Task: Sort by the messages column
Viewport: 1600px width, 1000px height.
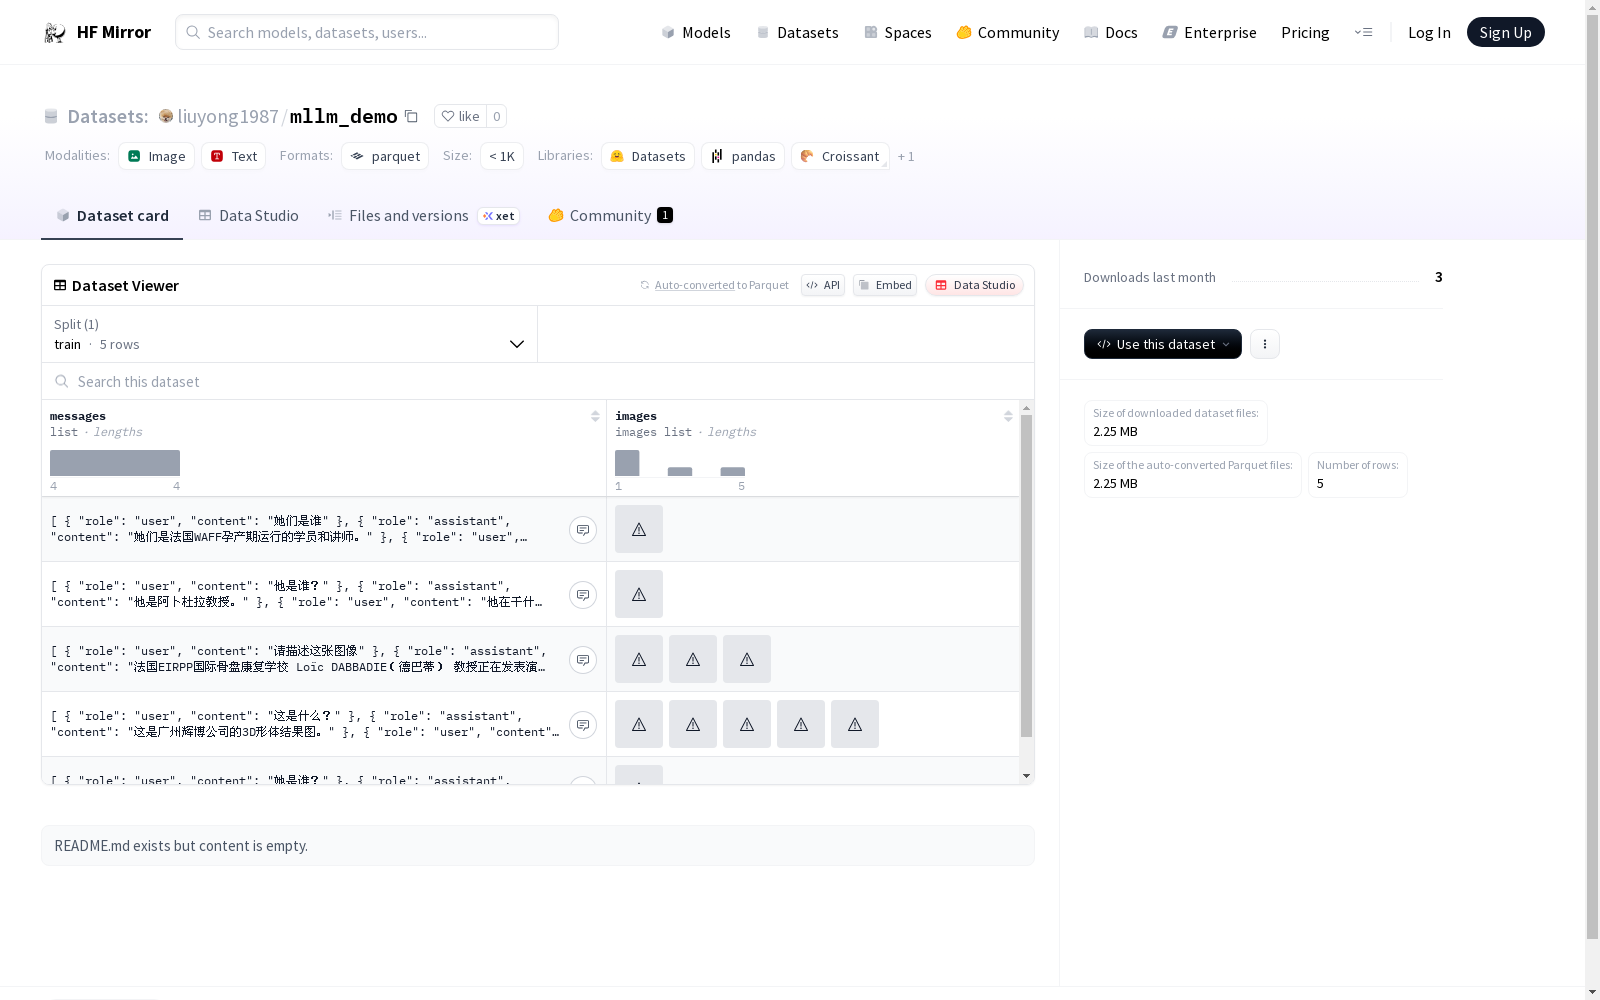Action: 595,416
